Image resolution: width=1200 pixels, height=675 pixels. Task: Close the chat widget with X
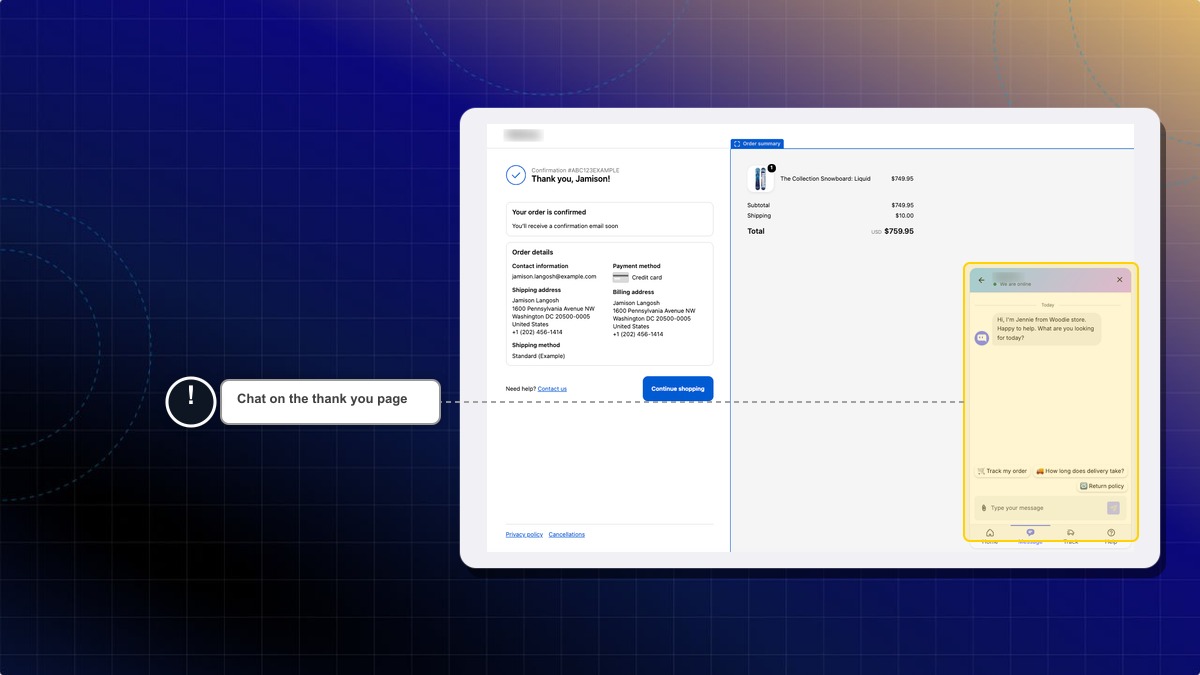pyautogui.click(x=1119, y=280)
